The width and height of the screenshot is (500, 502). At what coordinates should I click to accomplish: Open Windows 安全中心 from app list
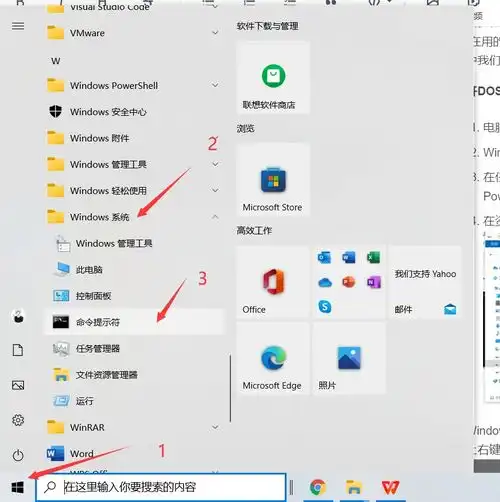[135, 112]
